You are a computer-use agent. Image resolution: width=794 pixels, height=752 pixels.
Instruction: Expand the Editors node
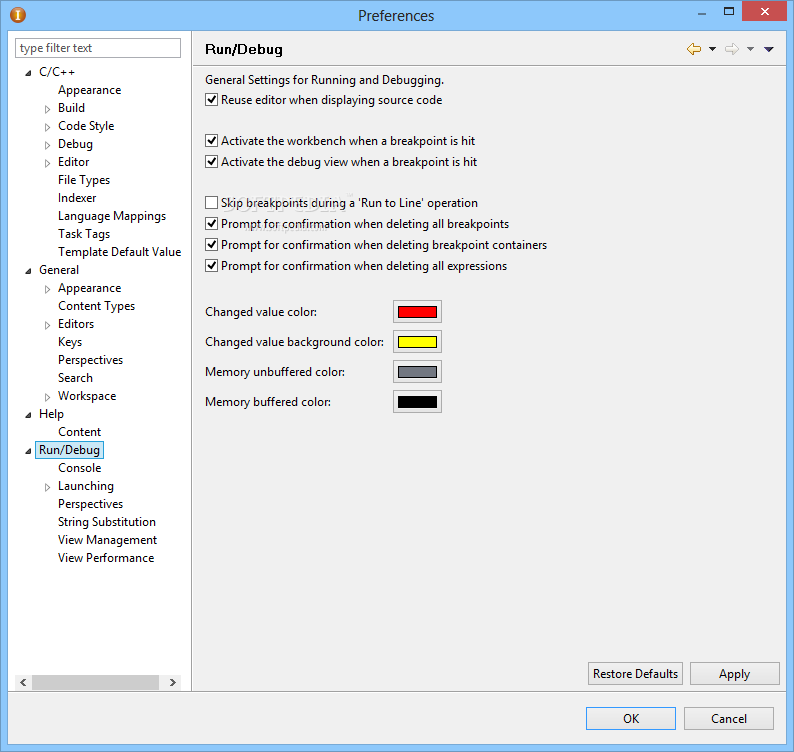point(47,325)
